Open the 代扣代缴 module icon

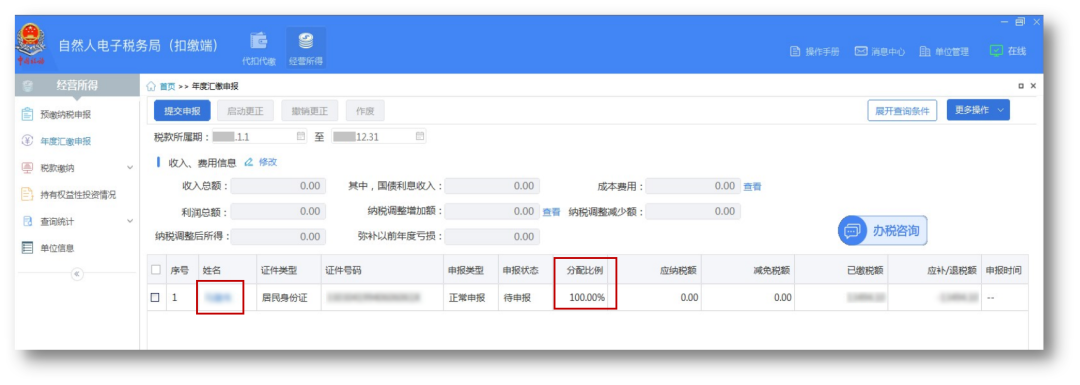tap(258, 48)
